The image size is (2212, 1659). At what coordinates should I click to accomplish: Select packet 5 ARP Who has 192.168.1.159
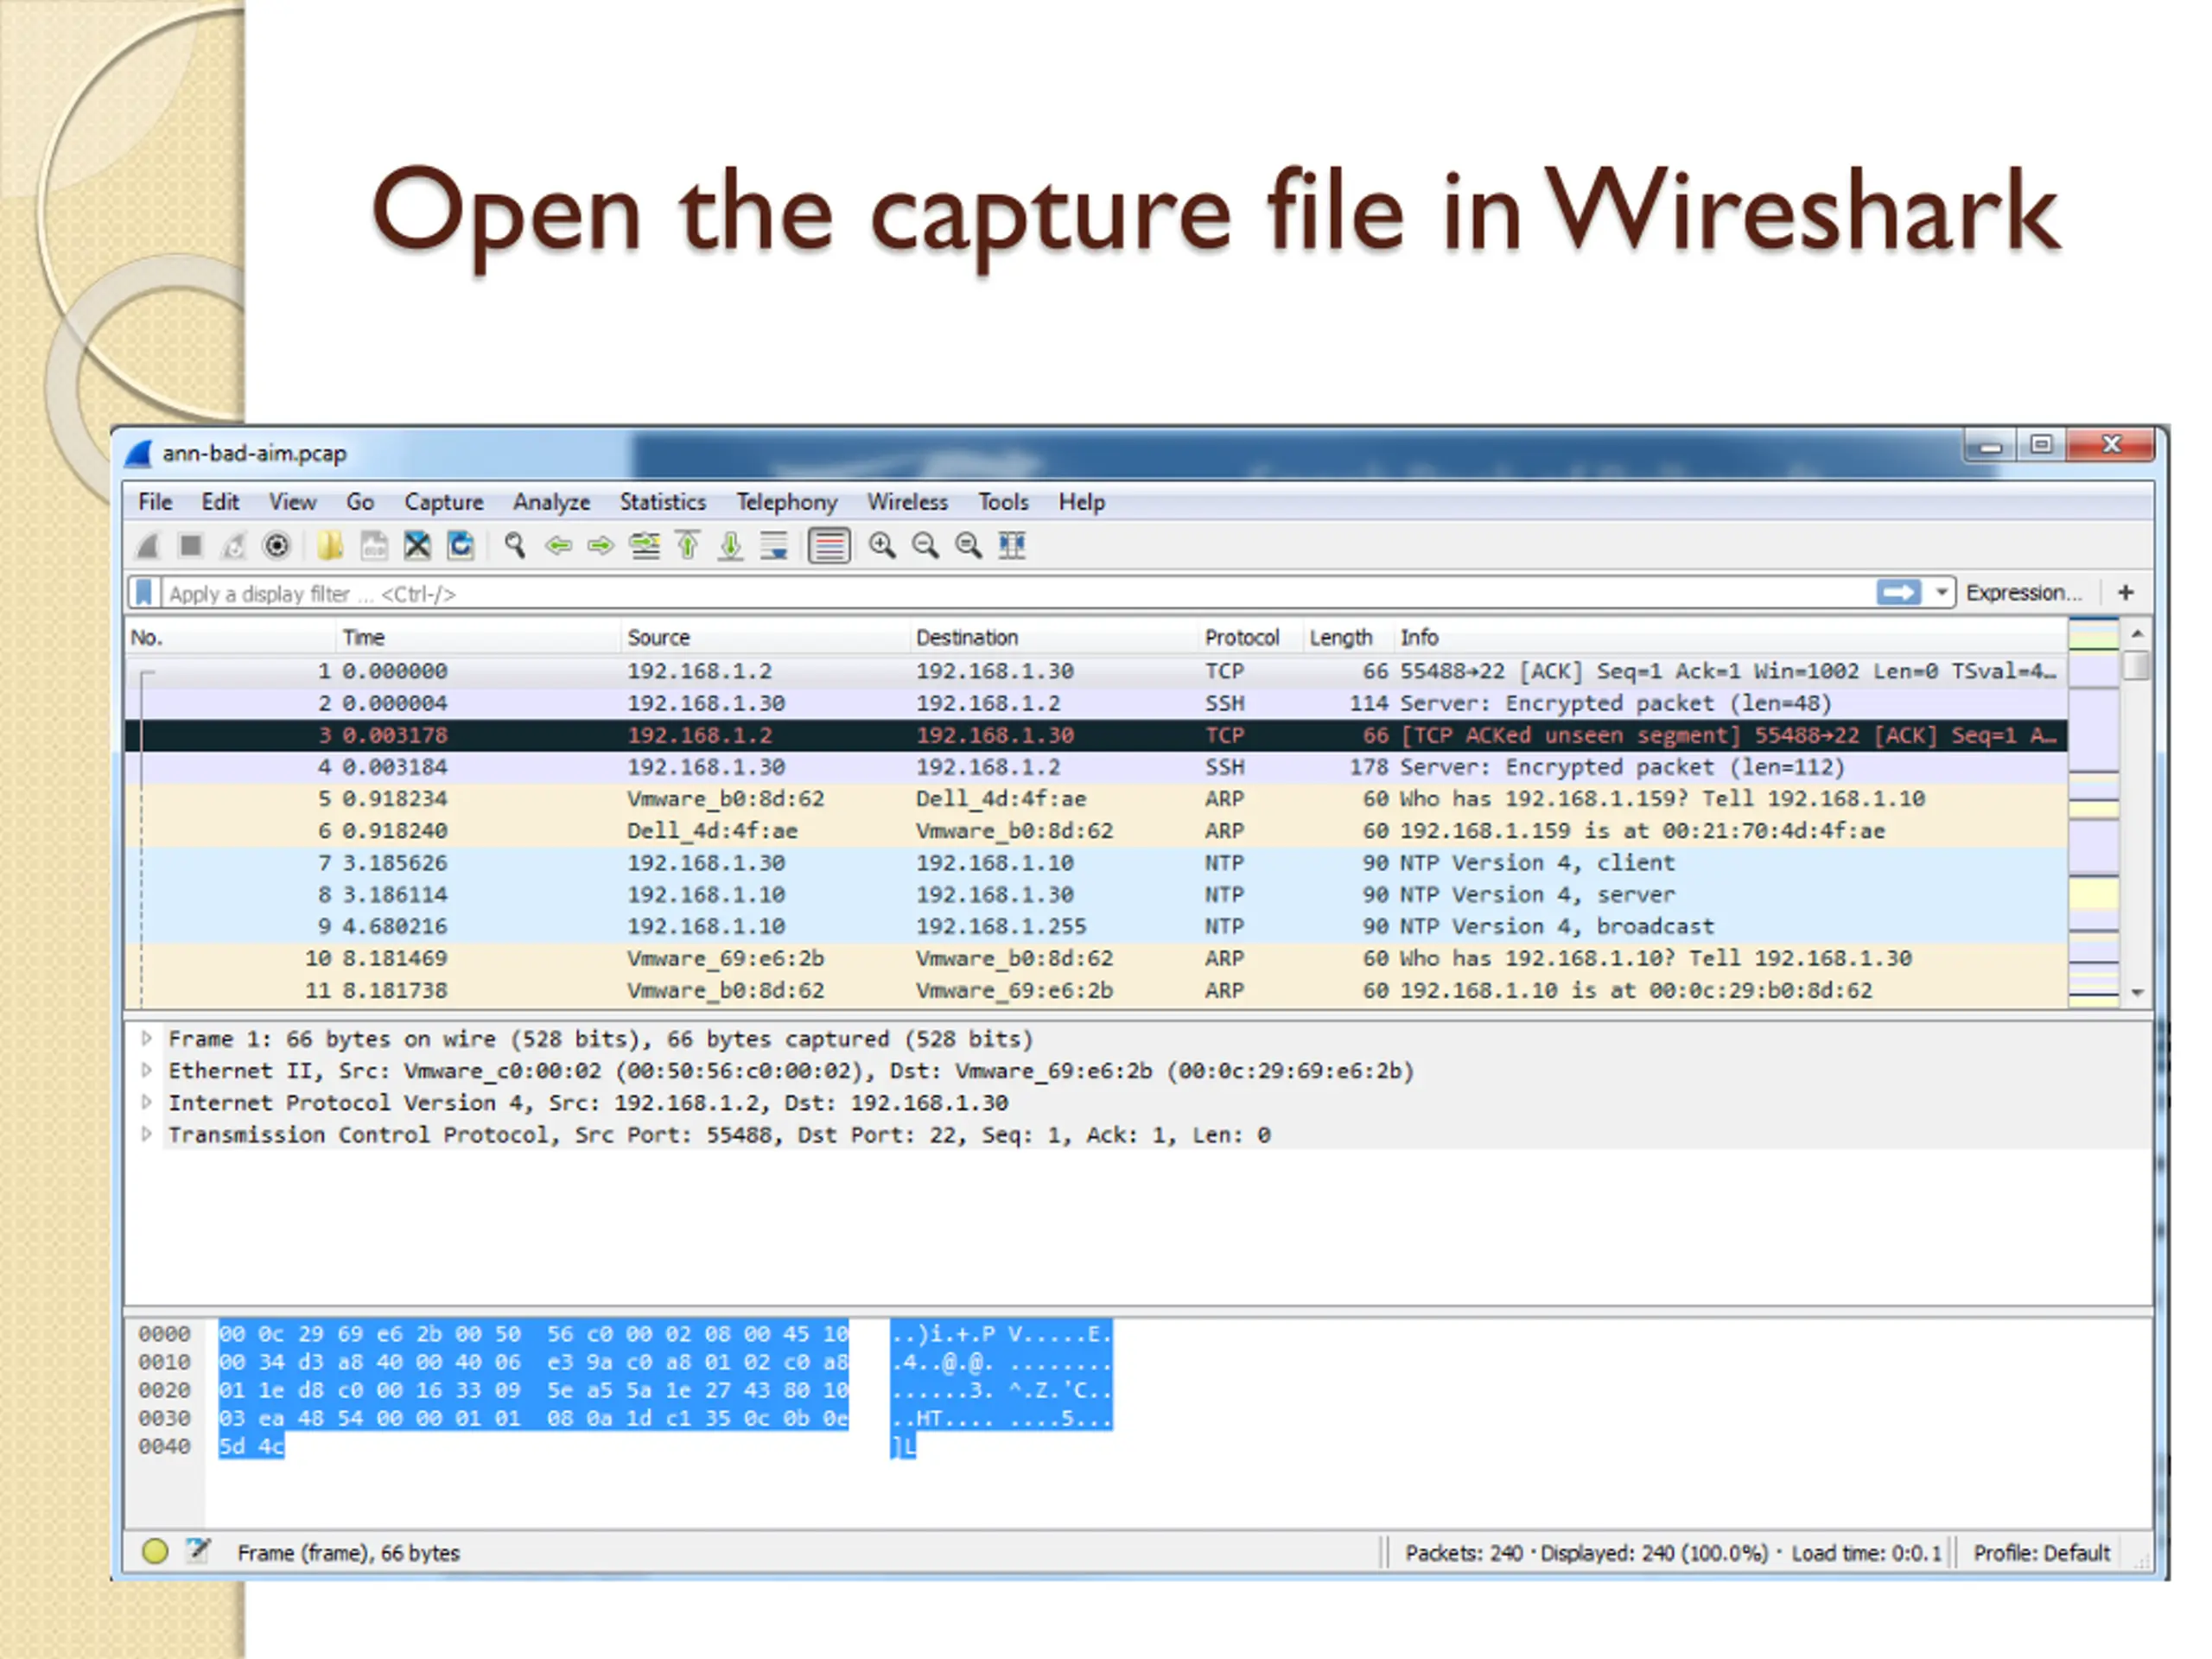pos(1096,799)
